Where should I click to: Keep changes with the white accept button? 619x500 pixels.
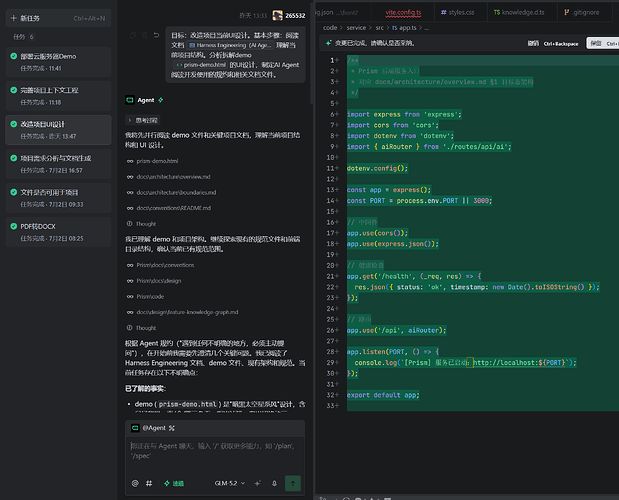(x=603, y=43)
